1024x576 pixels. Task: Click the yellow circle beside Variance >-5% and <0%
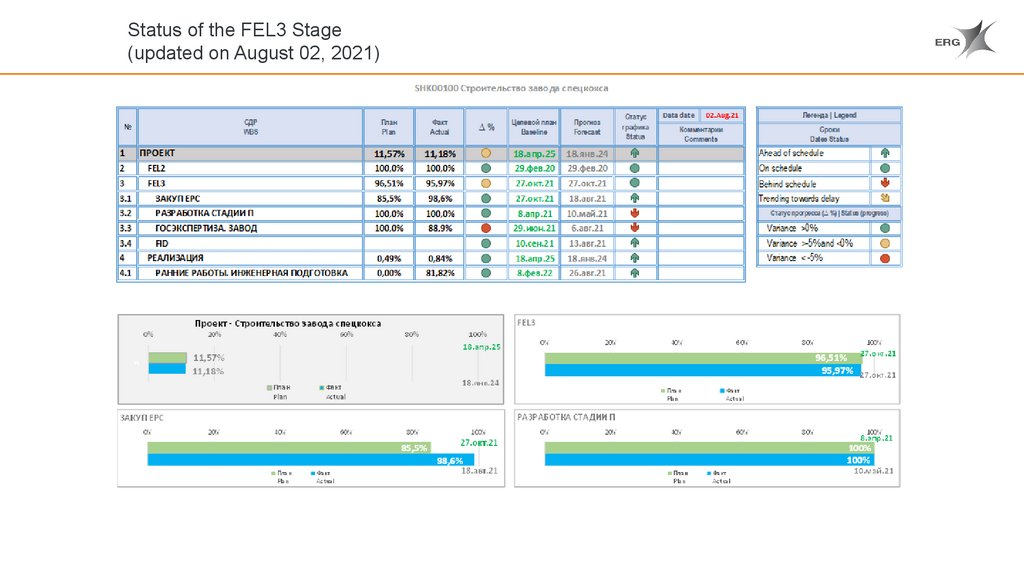pos(885,244)
